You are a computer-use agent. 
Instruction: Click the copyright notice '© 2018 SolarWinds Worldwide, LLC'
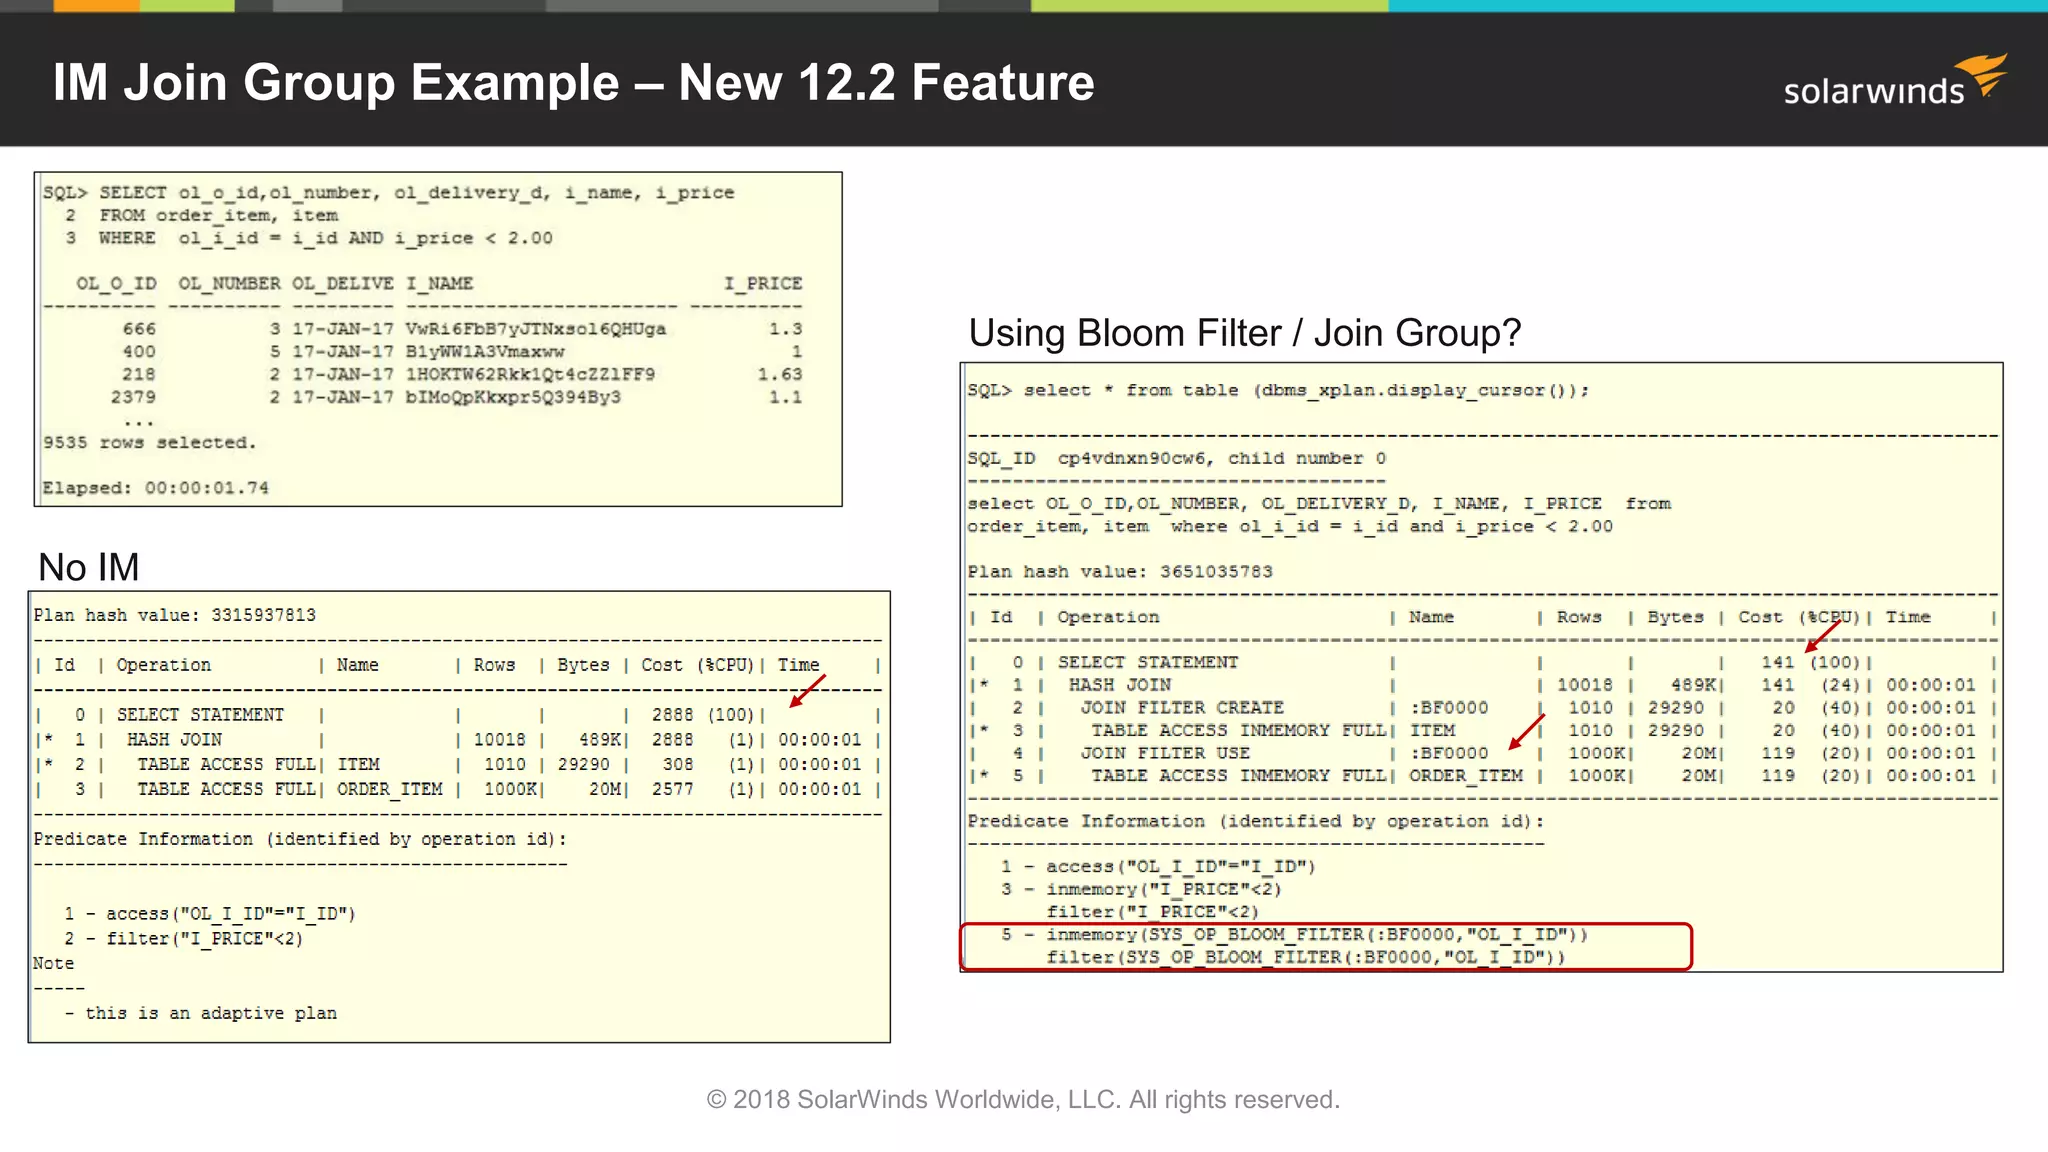(x=911, y=1100)
